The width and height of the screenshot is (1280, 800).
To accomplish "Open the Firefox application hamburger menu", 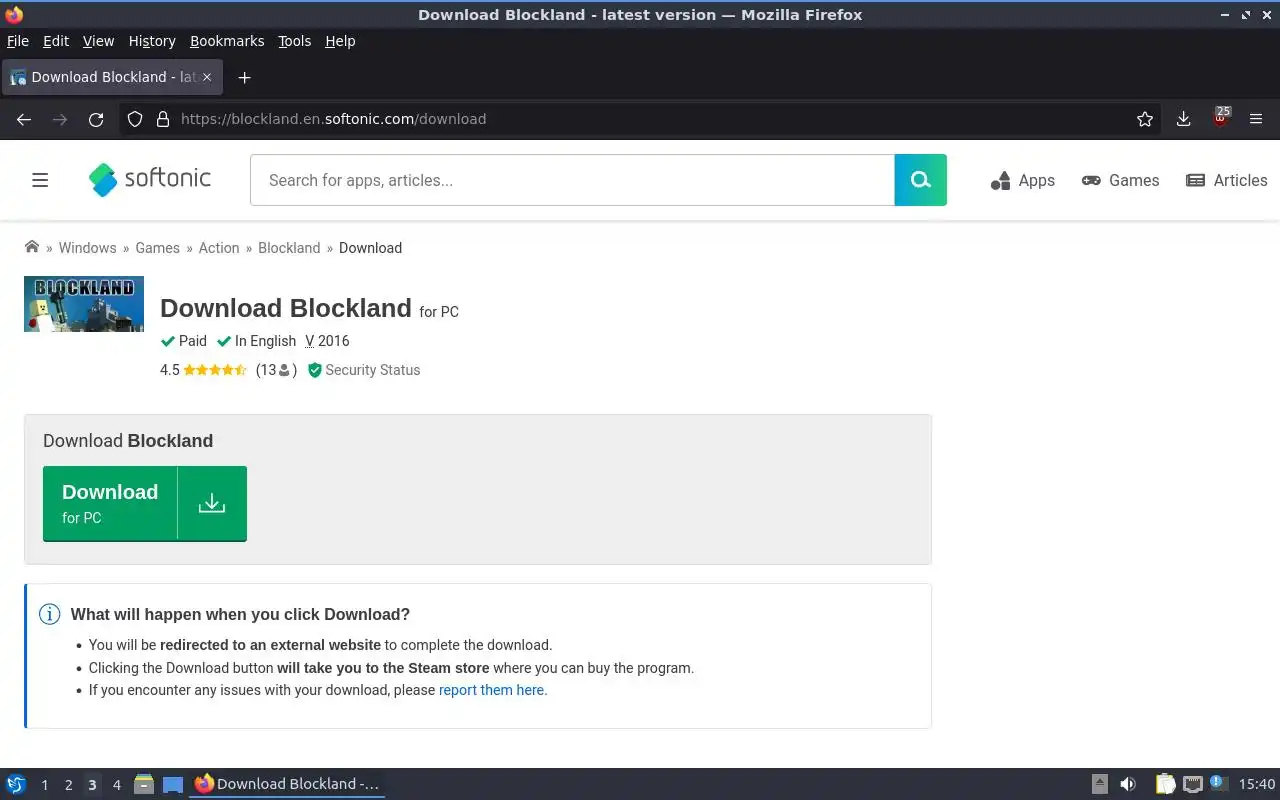I will [1256, 119].
